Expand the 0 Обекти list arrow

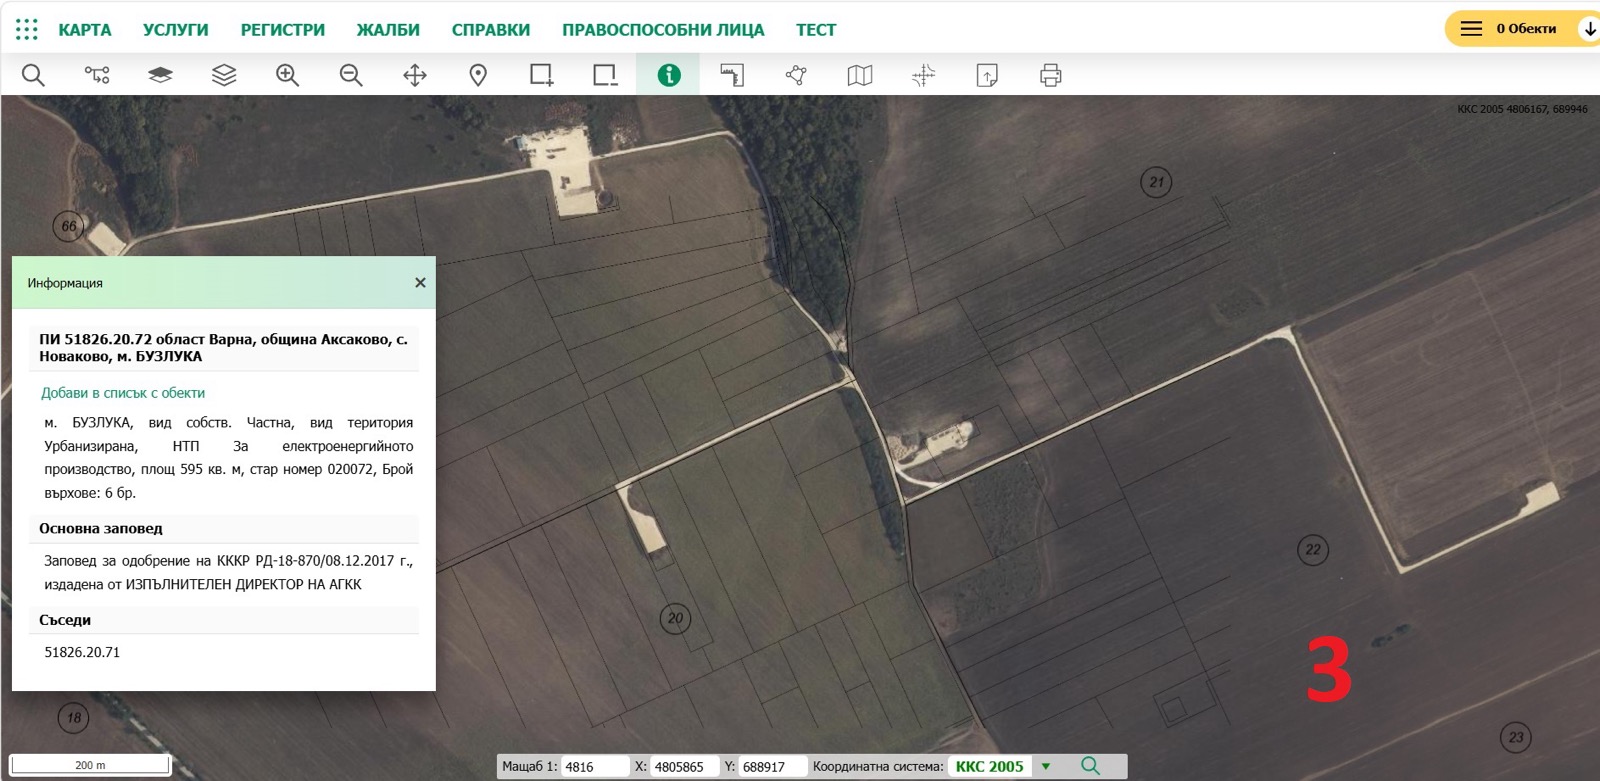point(1589,29)
